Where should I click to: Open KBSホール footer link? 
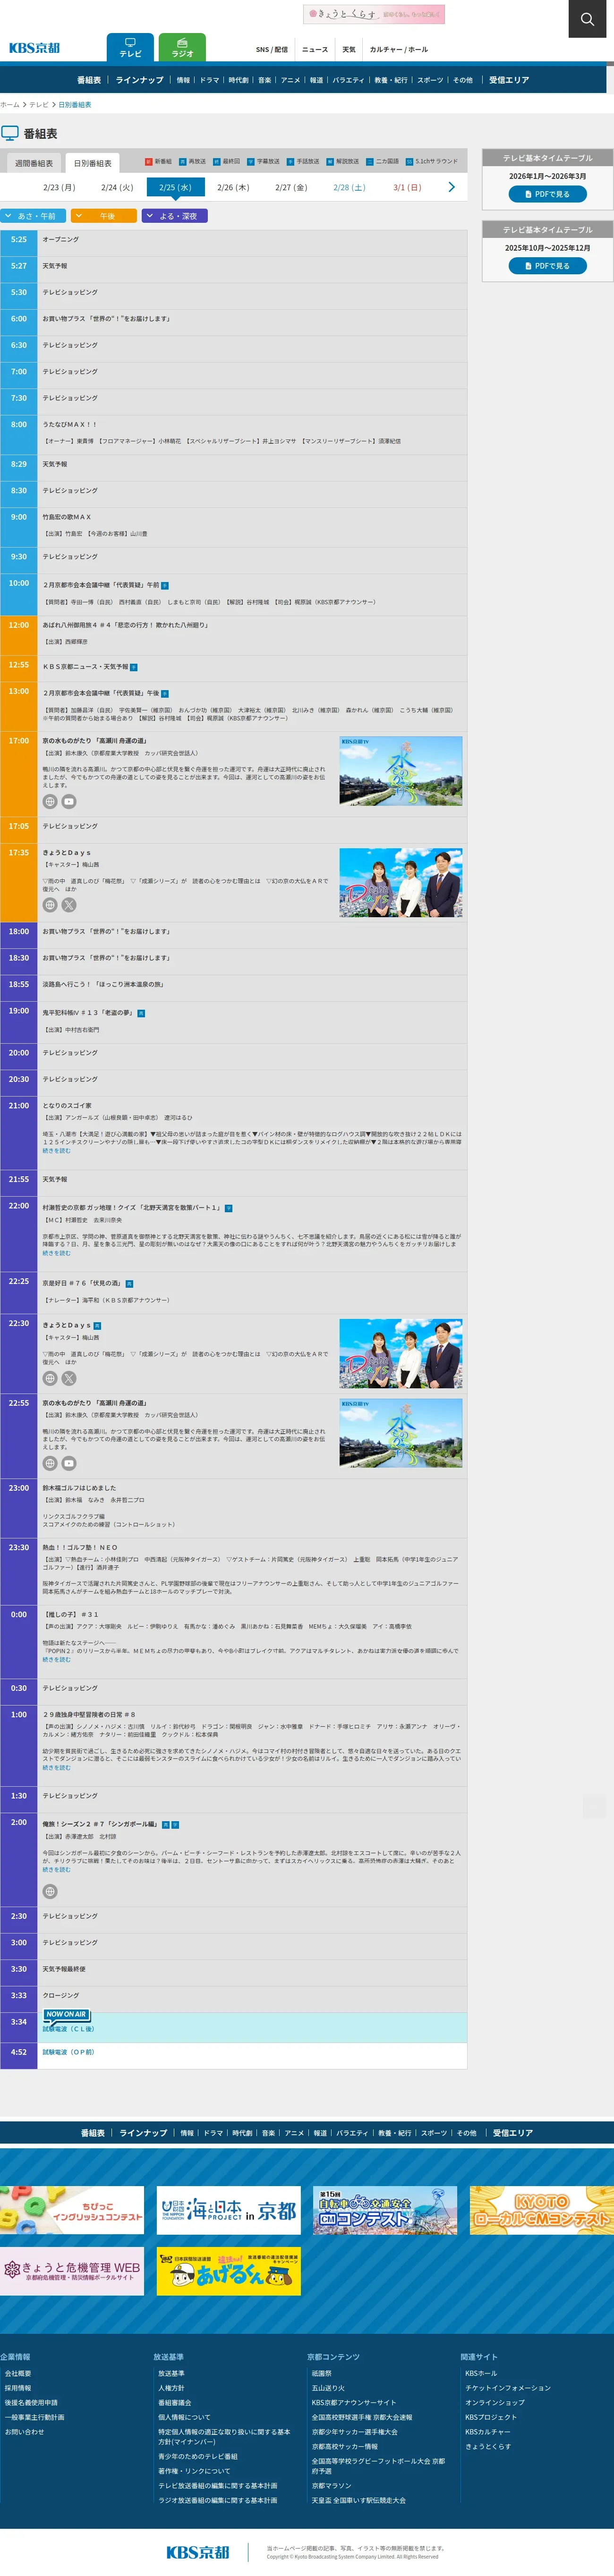[481, 2373]
